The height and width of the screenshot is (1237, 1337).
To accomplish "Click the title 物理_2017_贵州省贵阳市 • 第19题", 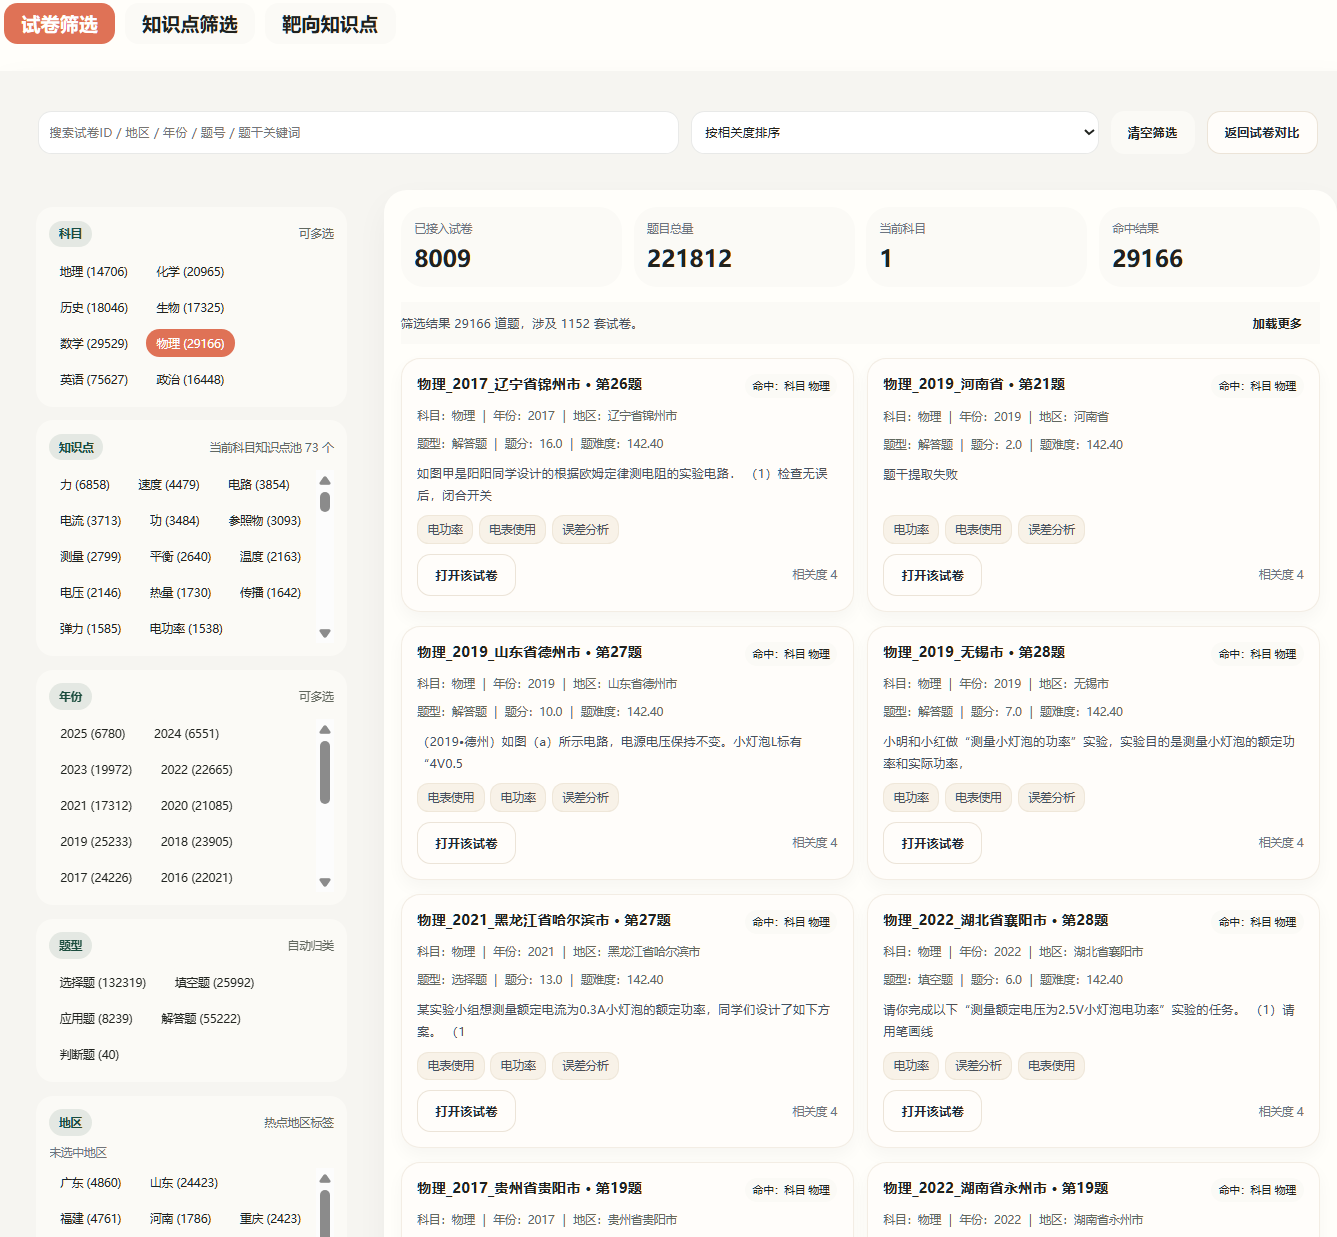I will tap(529, 1188).
